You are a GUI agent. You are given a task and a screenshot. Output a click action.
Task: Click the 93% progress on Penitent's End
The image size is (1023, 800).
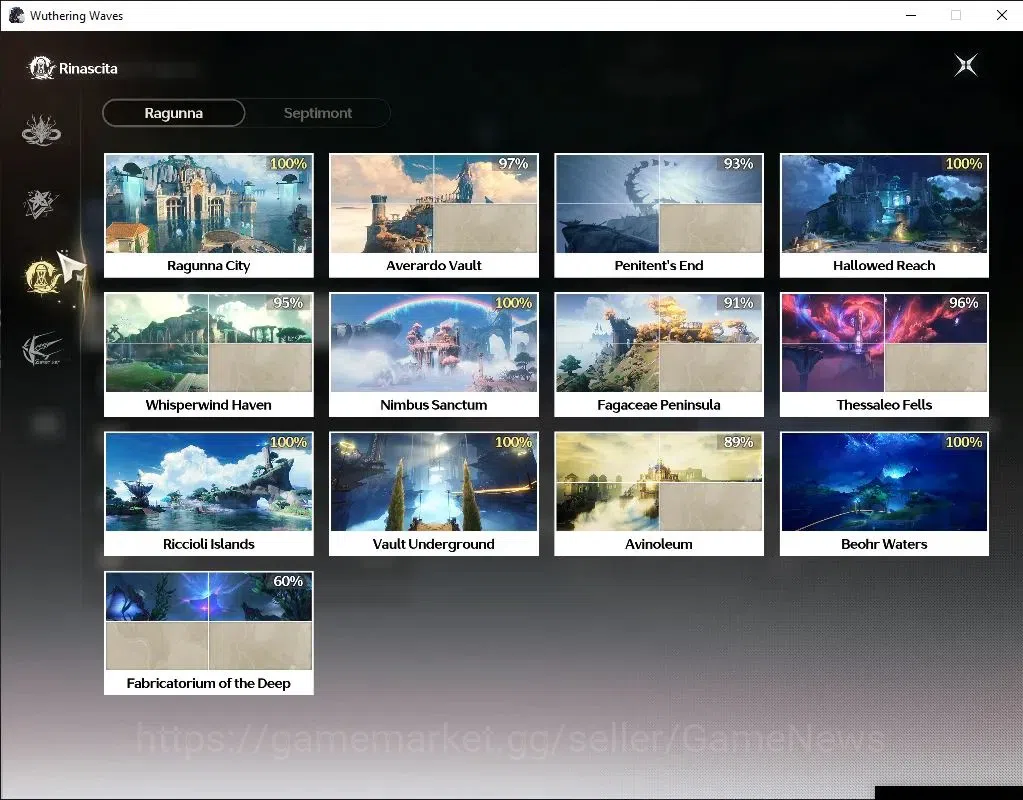click(738, 164)
